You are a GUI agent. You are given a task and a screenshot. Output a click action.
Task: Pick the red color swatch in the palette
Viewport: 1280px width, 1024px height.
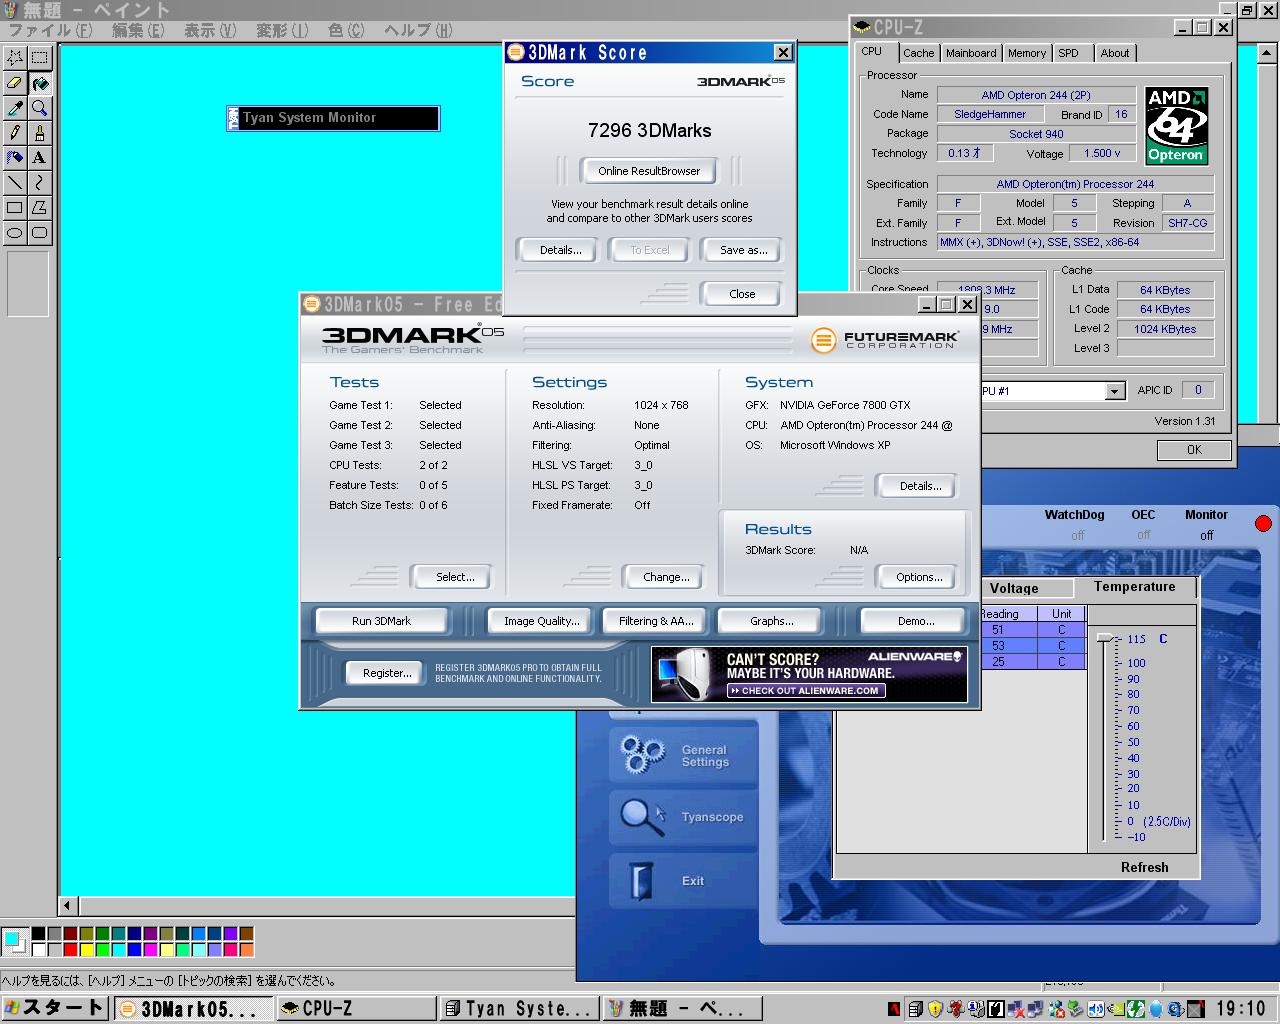tap(70, 949)
